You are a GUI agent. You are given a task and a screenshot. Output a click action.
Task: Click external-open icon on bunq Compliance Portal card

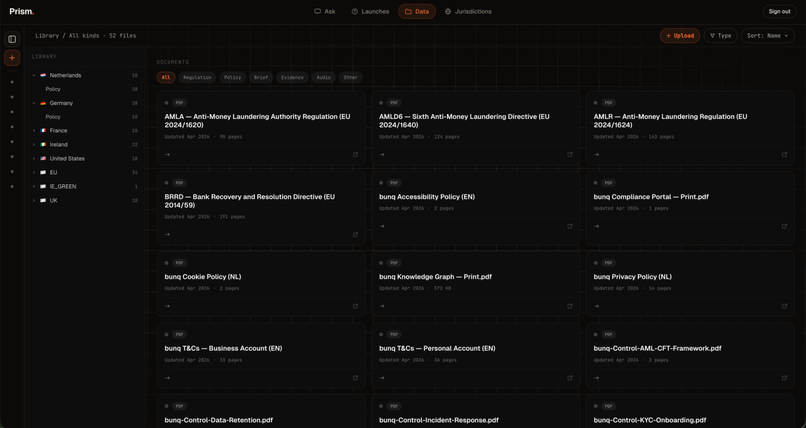[784, 227]
